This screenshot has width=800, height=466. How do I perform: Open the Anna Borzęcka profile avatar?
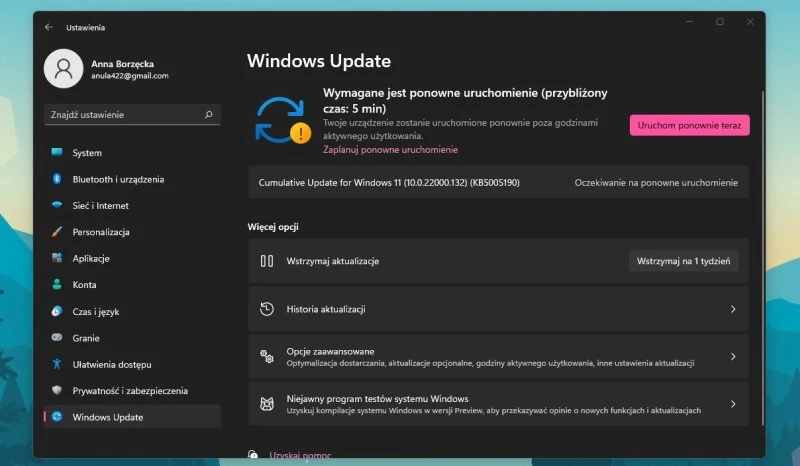[64, 68]
